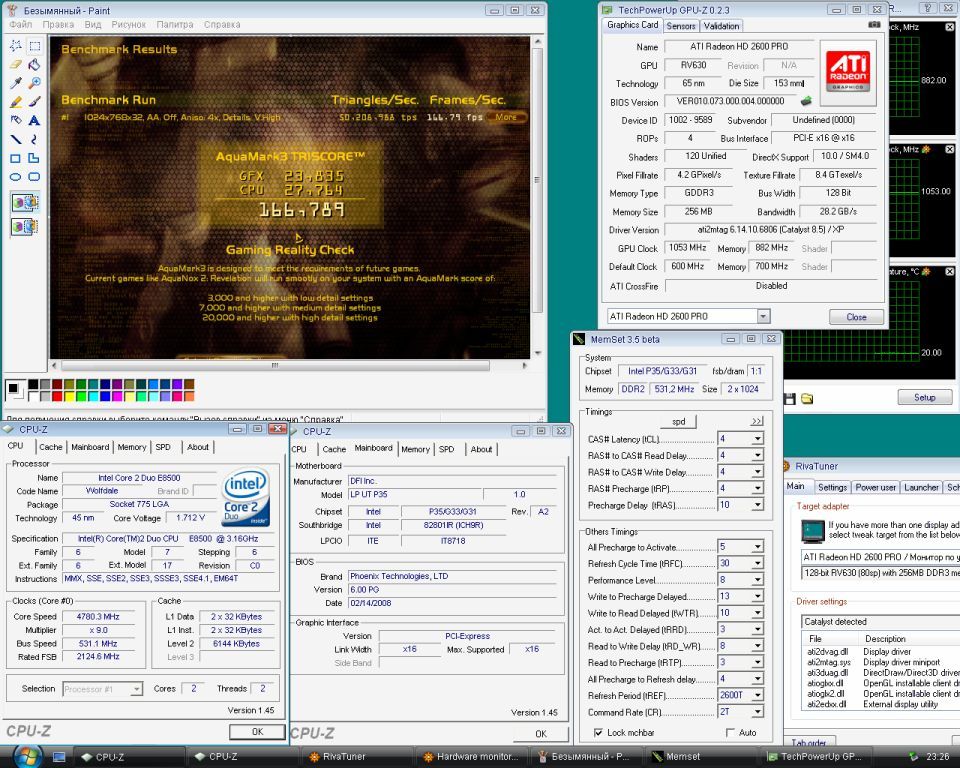Select the rectangular Select tool in Paint

point(35,45)
